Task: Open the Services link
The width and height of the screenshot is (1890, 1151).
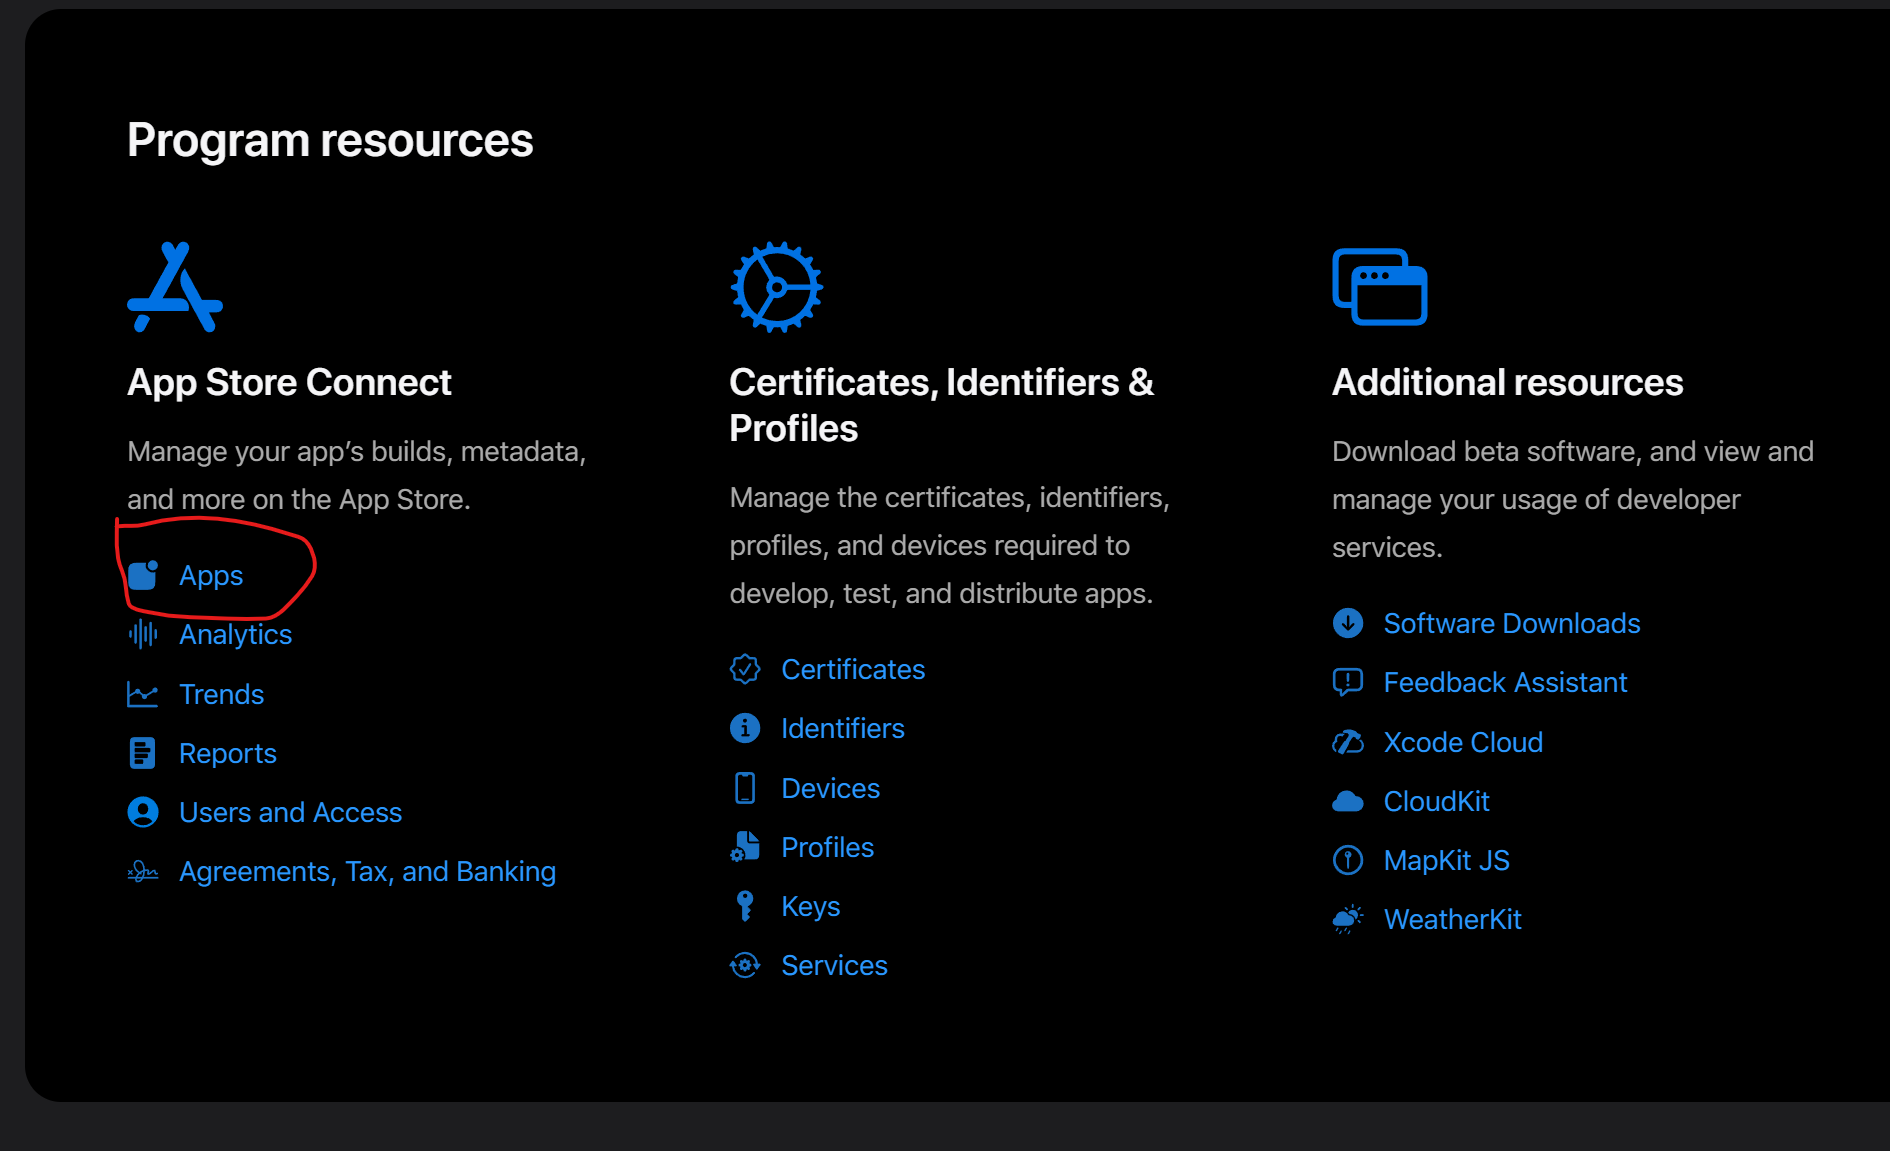Action: click(835, 965)
